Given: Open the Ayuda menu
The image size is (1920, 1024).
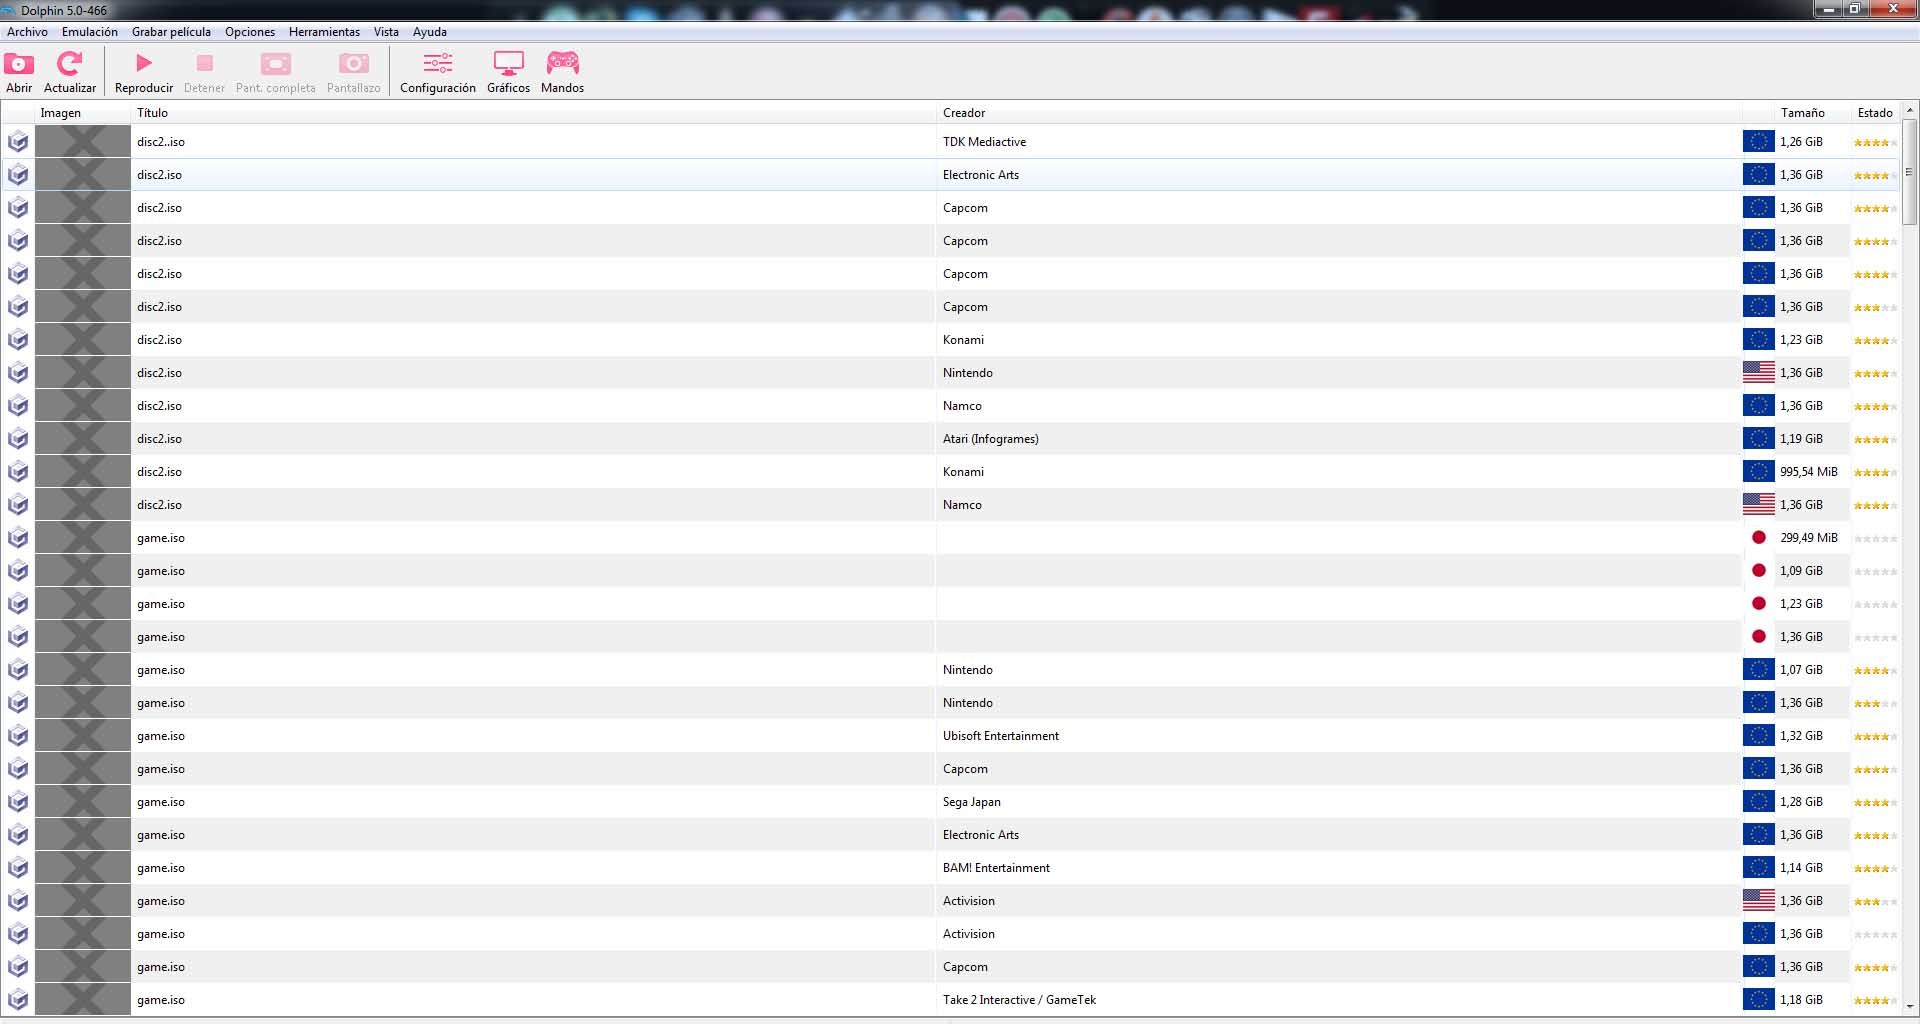Looking at the screenshot, I should [x=430, y=32].
